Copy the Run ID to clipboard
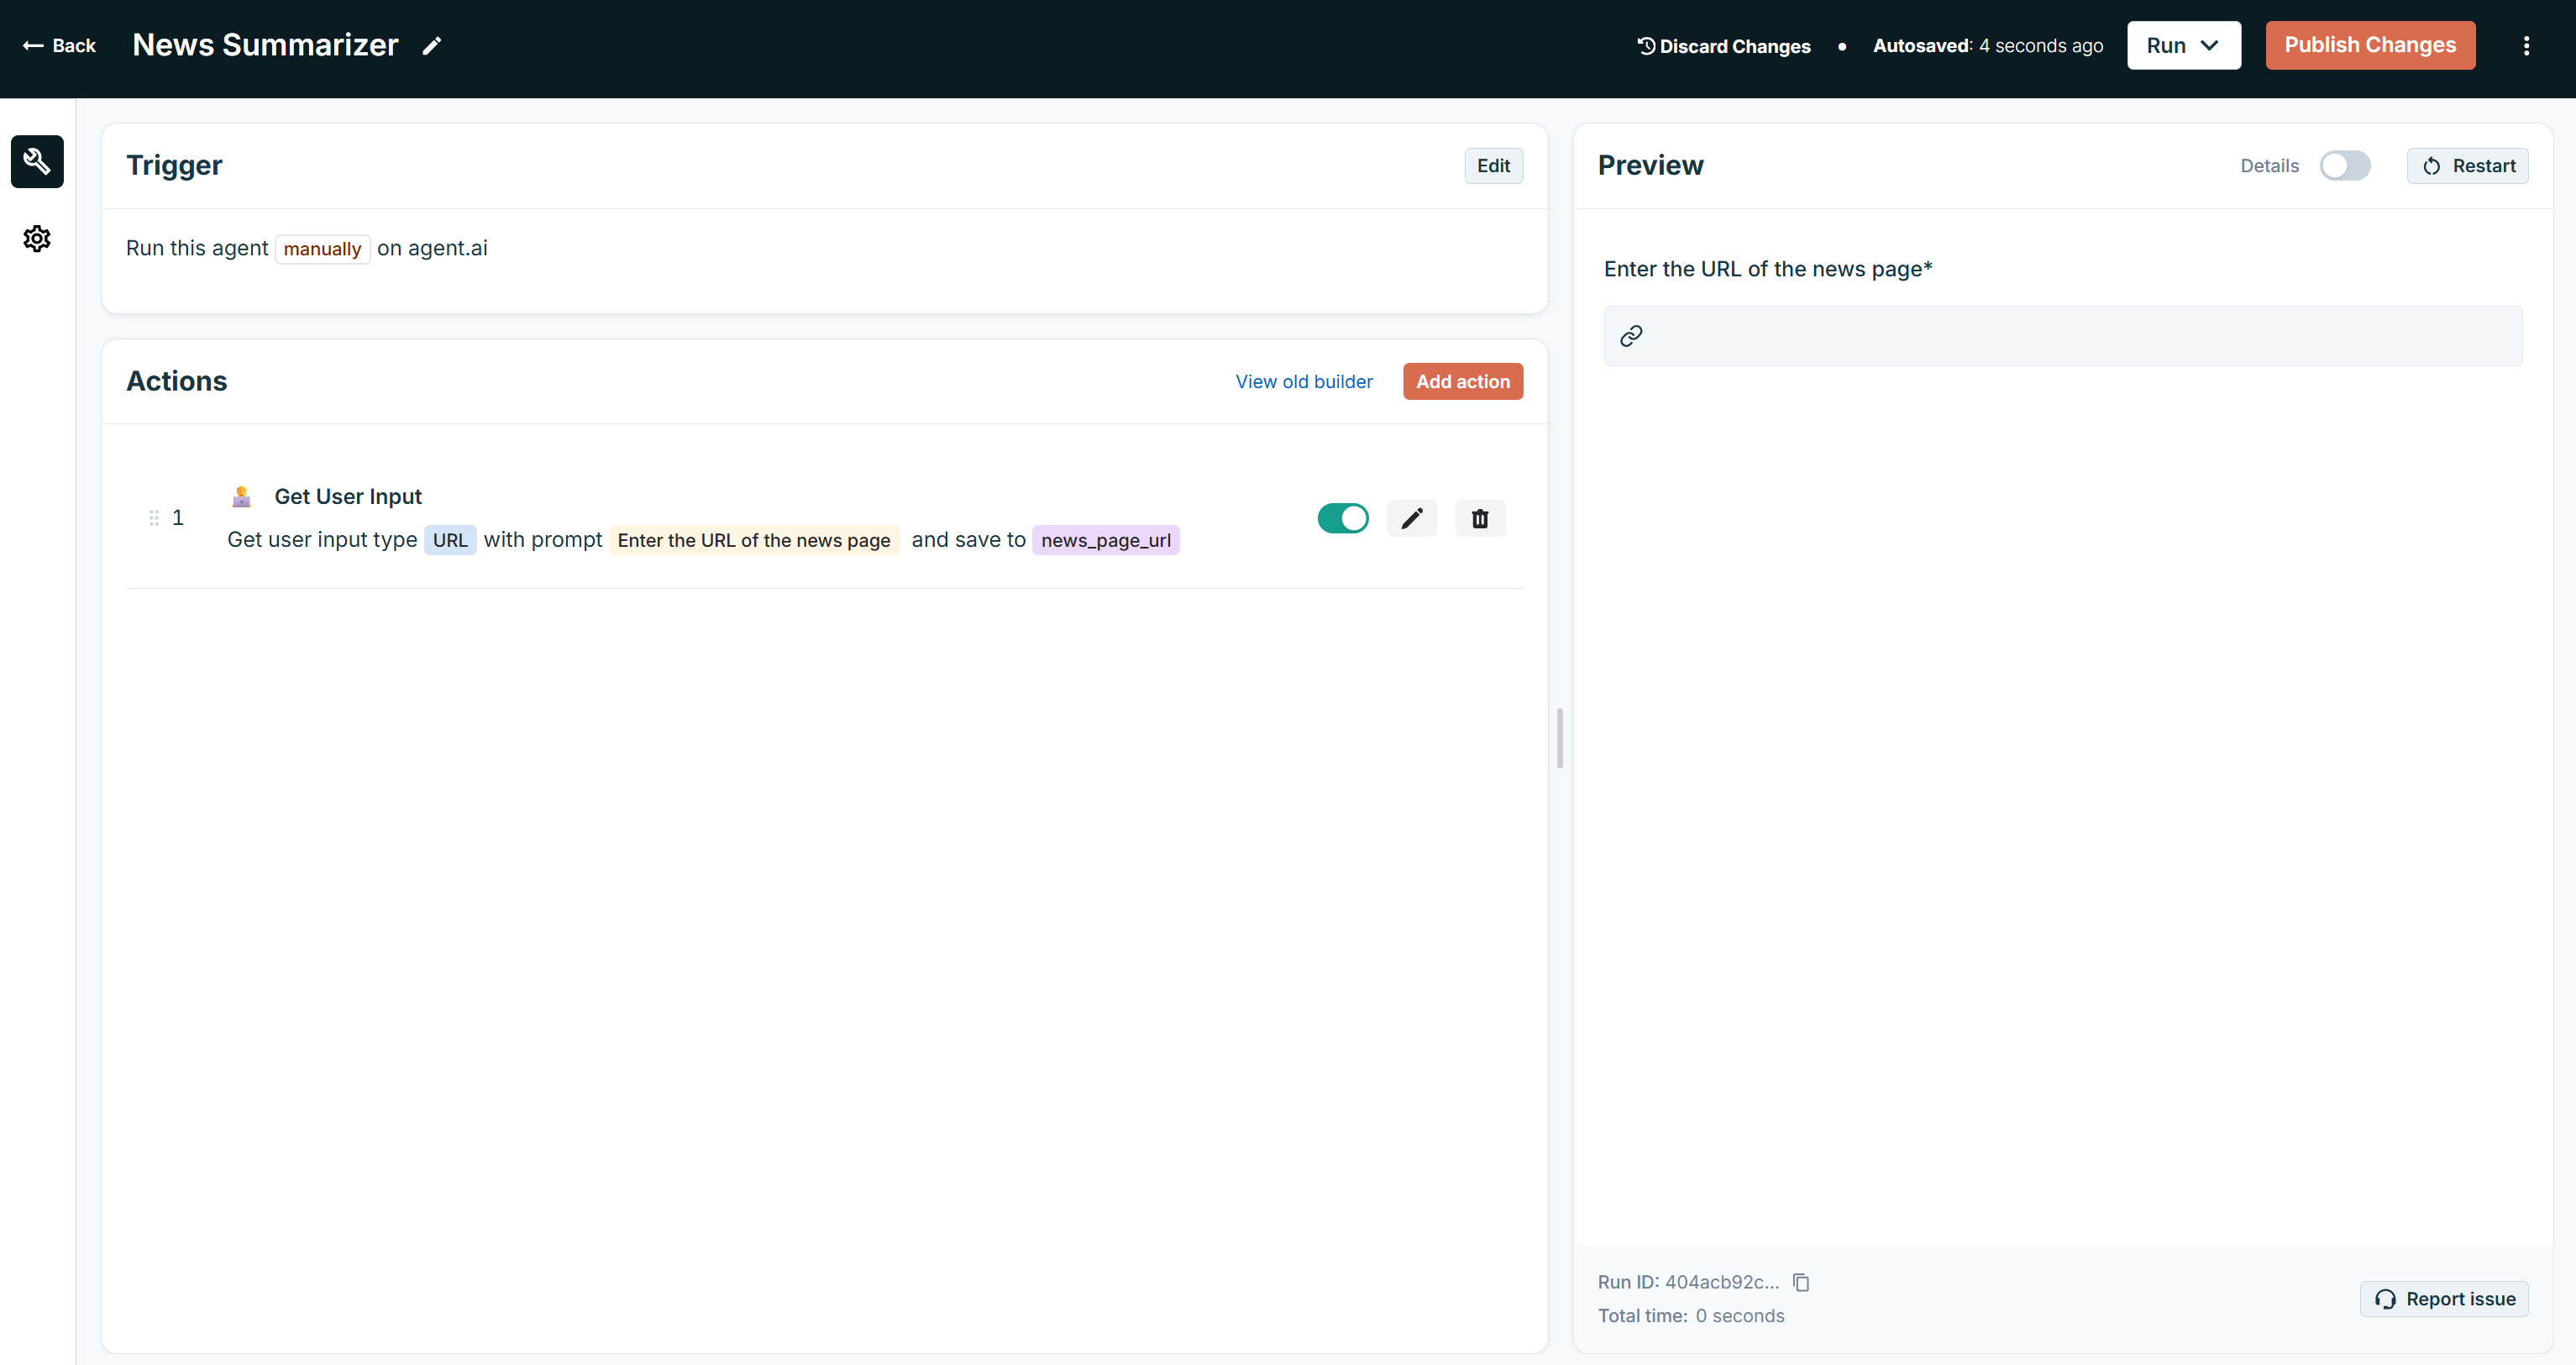The image size is (2576, 1365). click(x=1801, y=1282)
